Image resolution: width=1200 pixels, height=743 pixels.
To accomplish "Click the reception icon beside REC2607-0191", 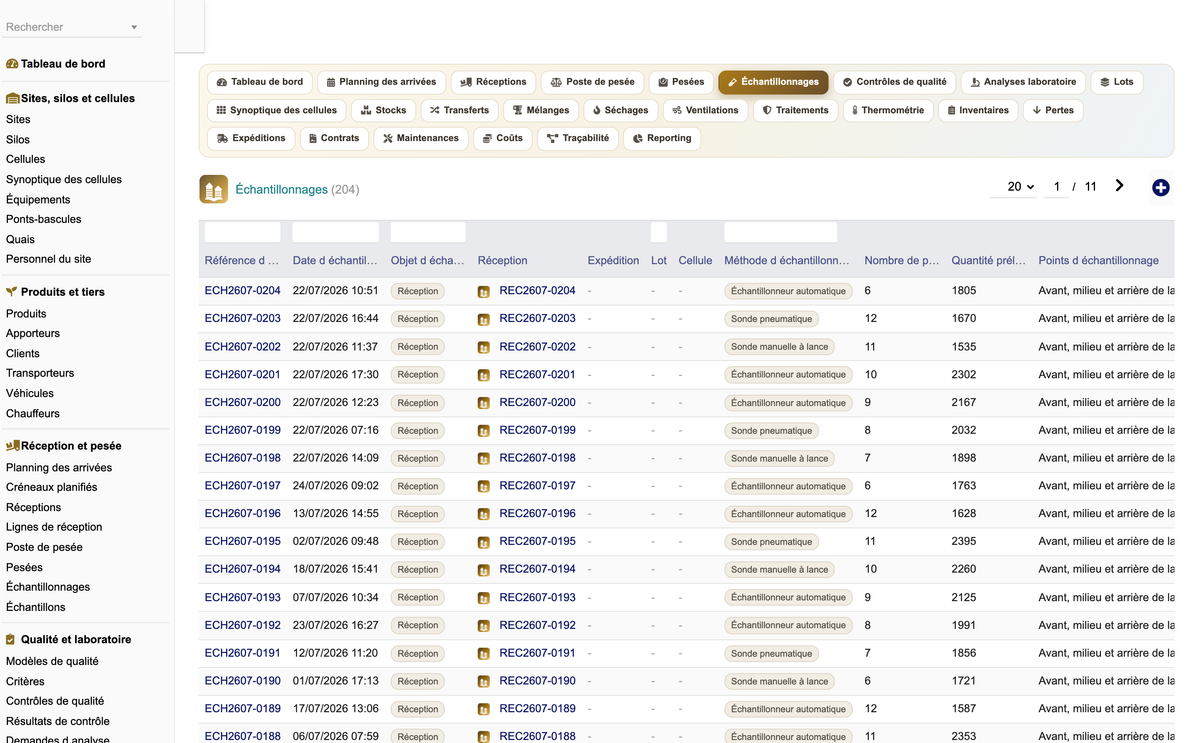I will [484, 654].
